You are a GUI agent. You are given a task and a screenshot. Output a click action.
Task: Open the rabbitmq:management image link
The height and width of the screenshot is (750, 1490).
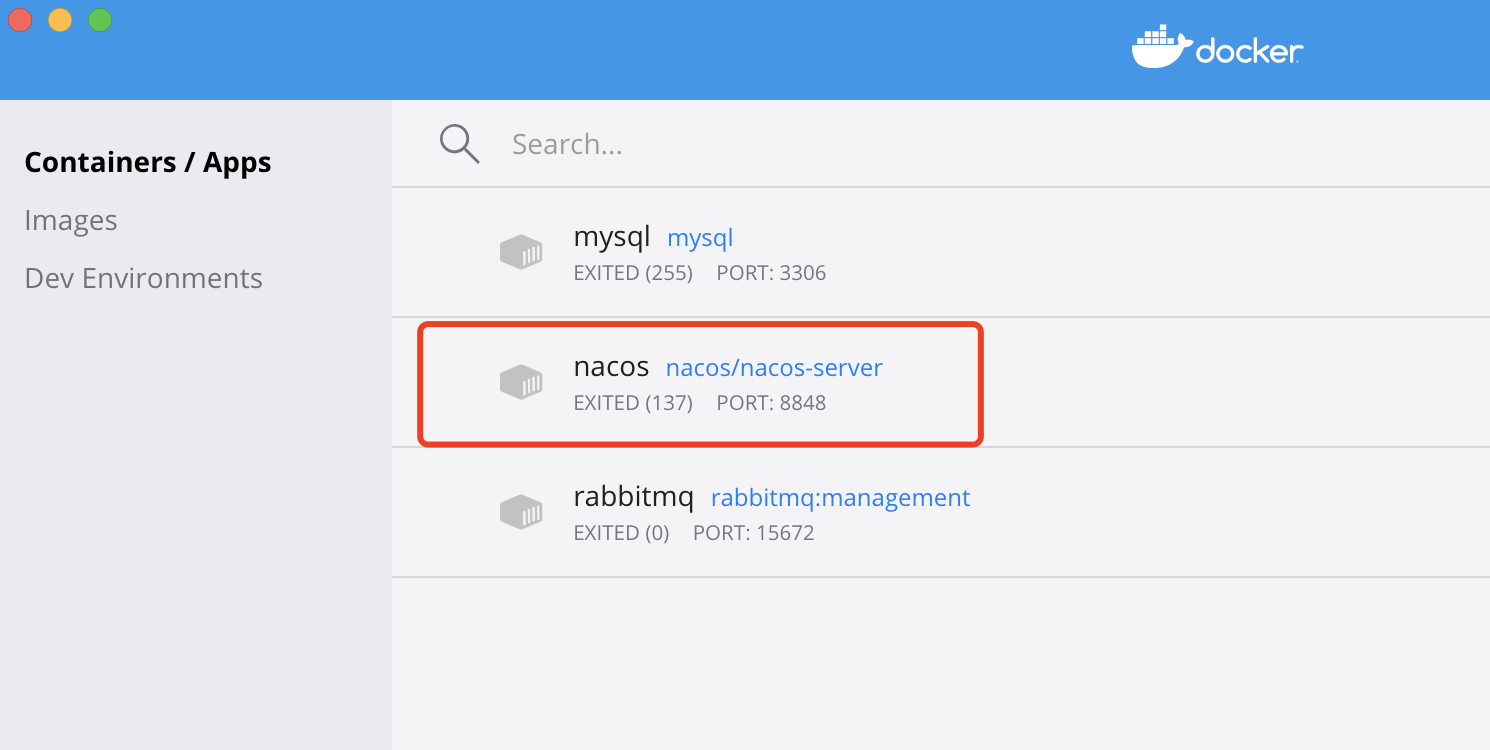point(841,498)
